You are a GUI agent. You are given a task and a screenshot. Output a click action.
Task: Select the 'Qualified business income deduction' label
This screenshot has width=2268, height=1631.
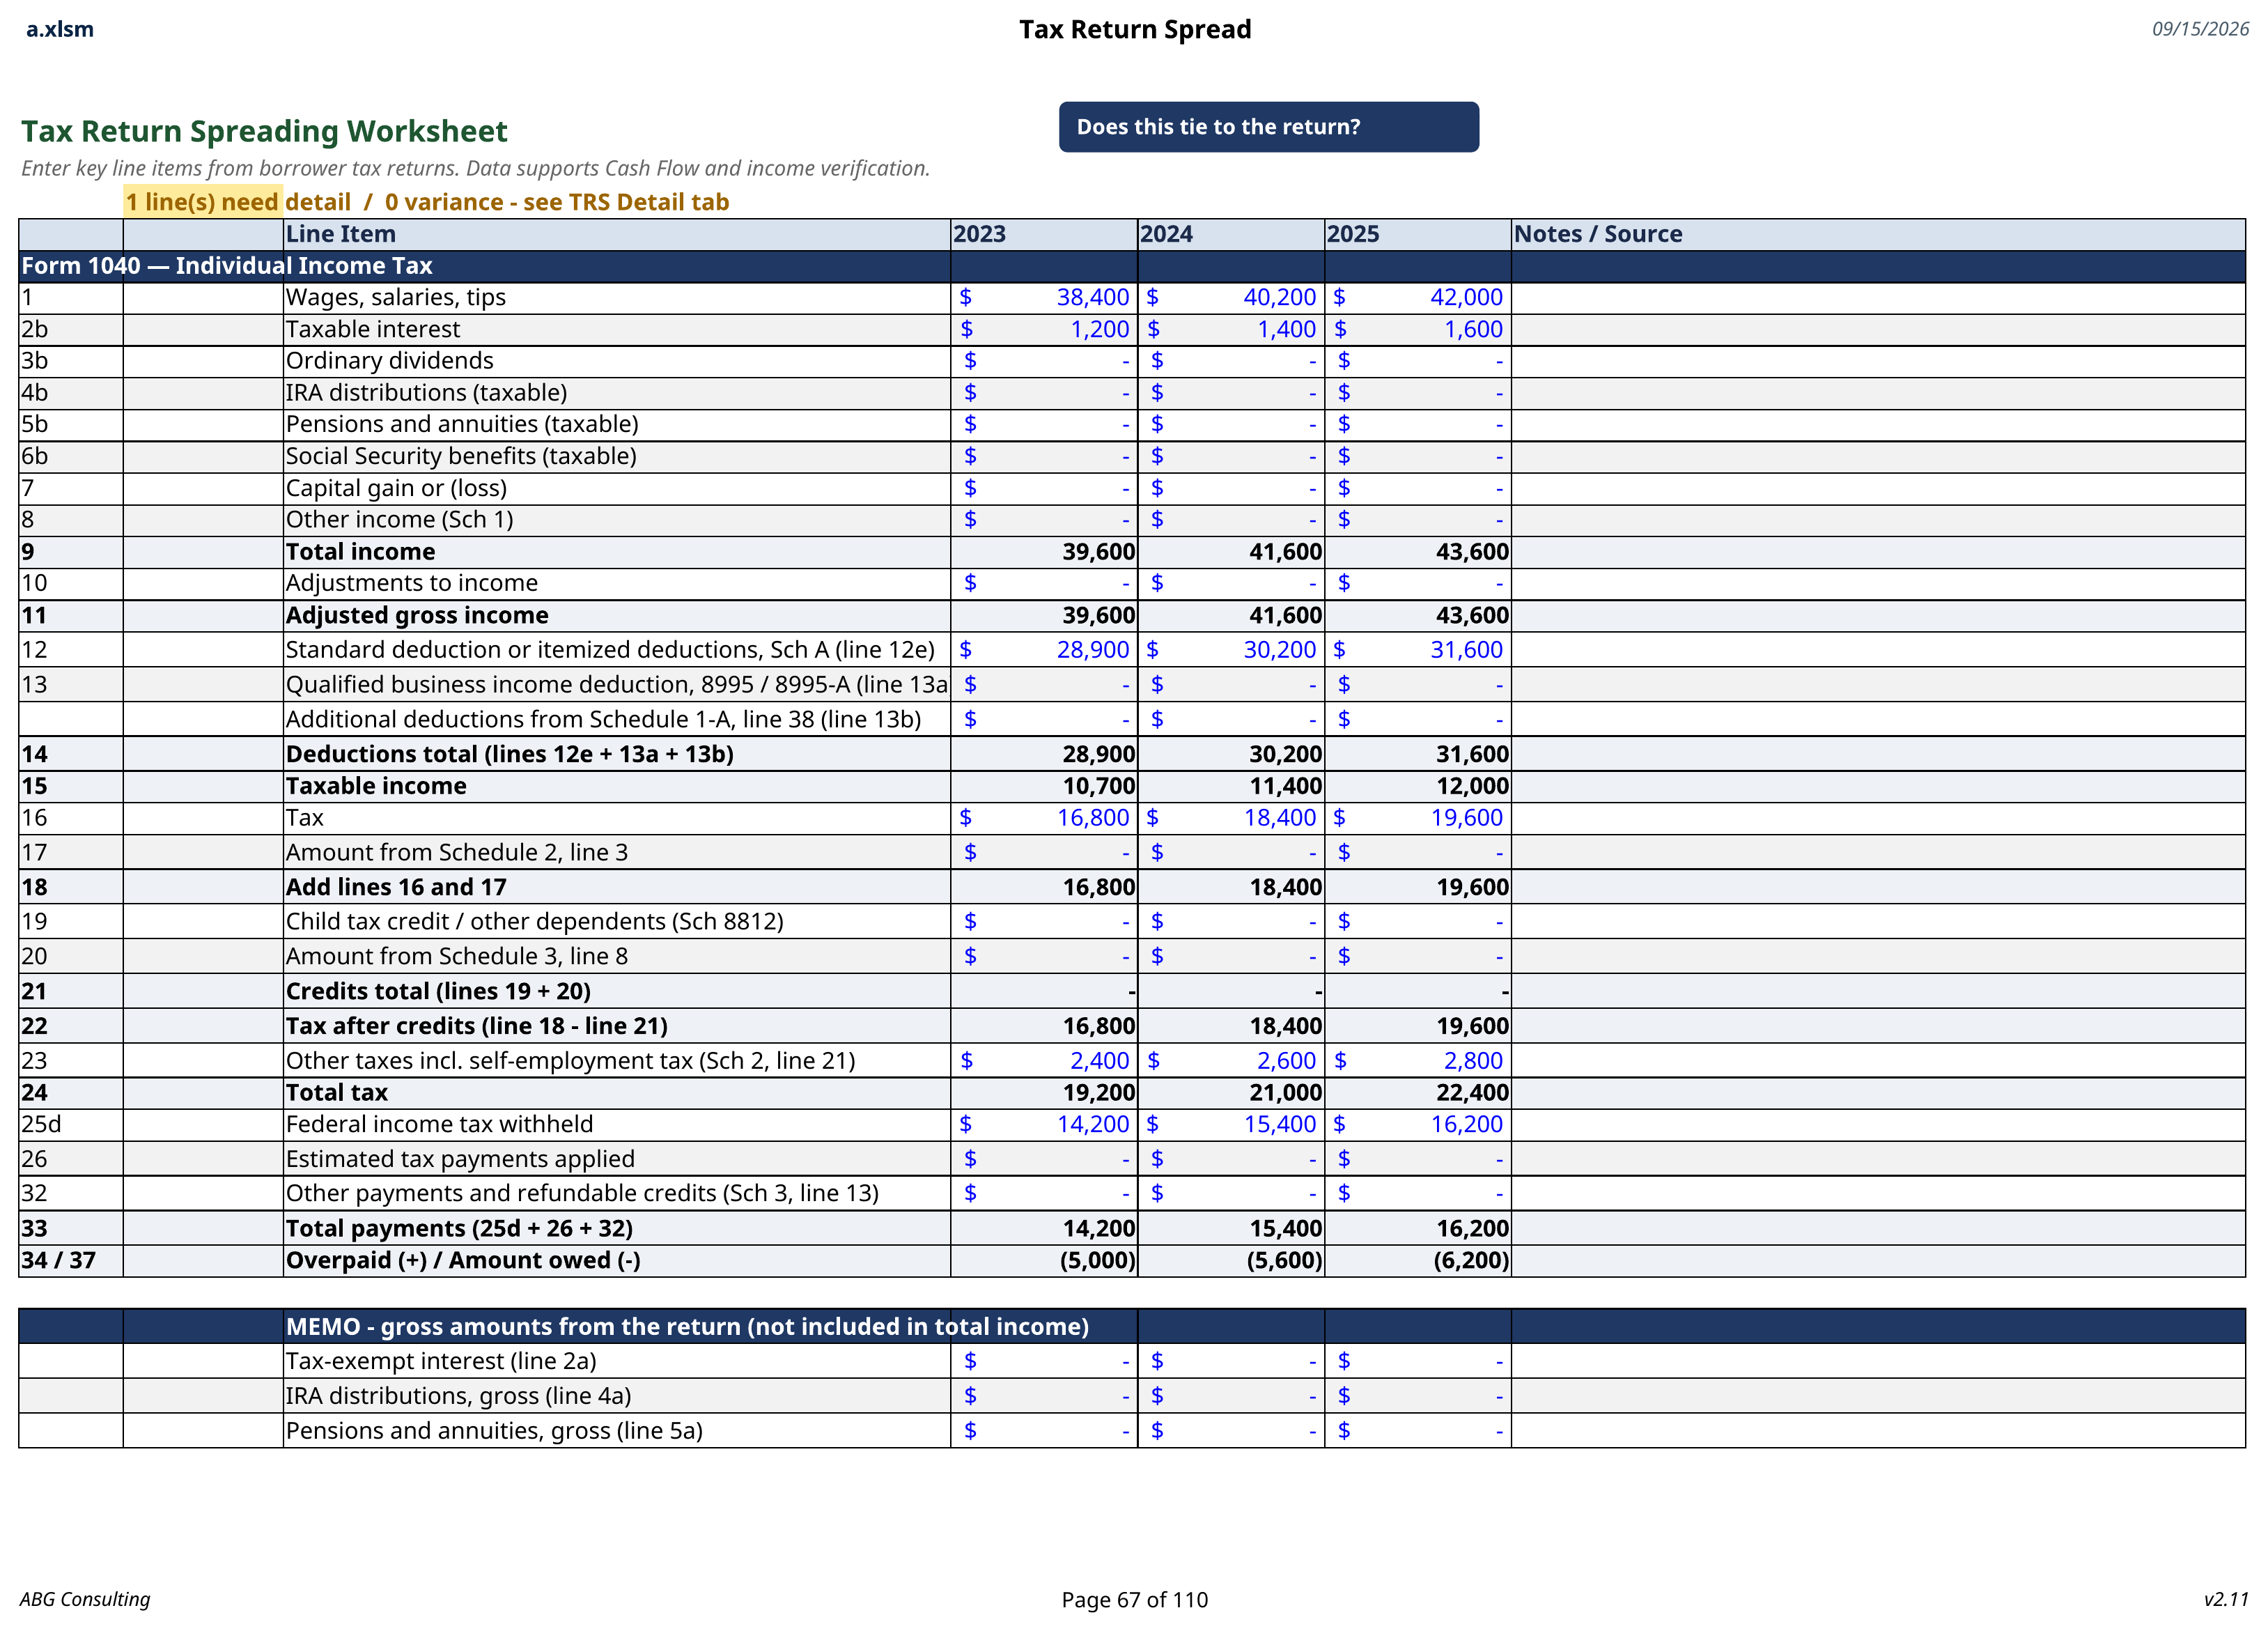tap(617, 685)
